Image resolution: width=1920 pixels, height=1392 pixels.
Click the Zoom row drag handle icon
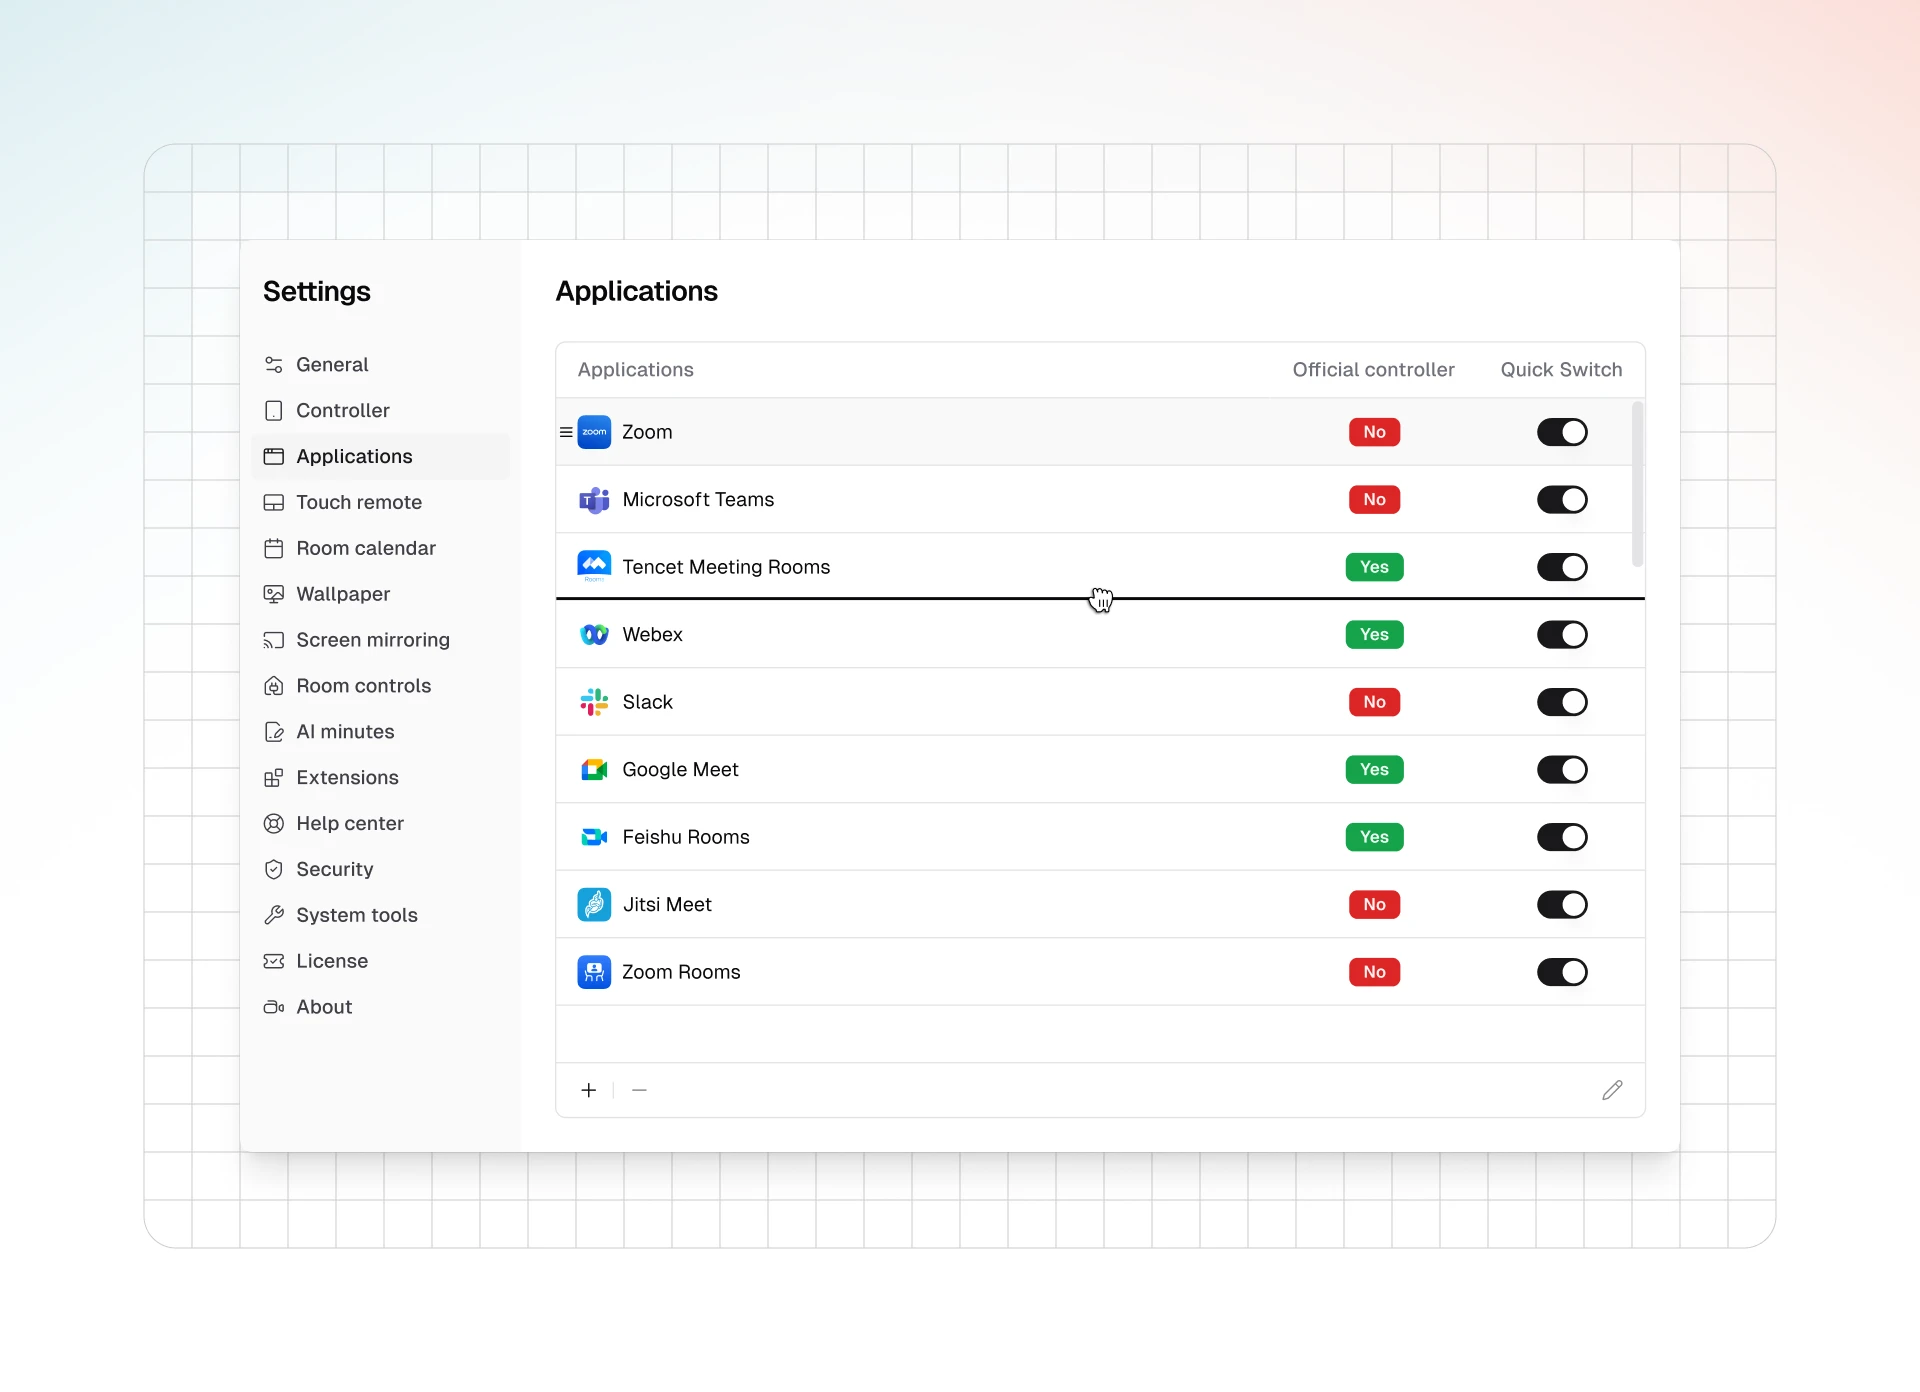pyautogui.click(x=566, y=432)
